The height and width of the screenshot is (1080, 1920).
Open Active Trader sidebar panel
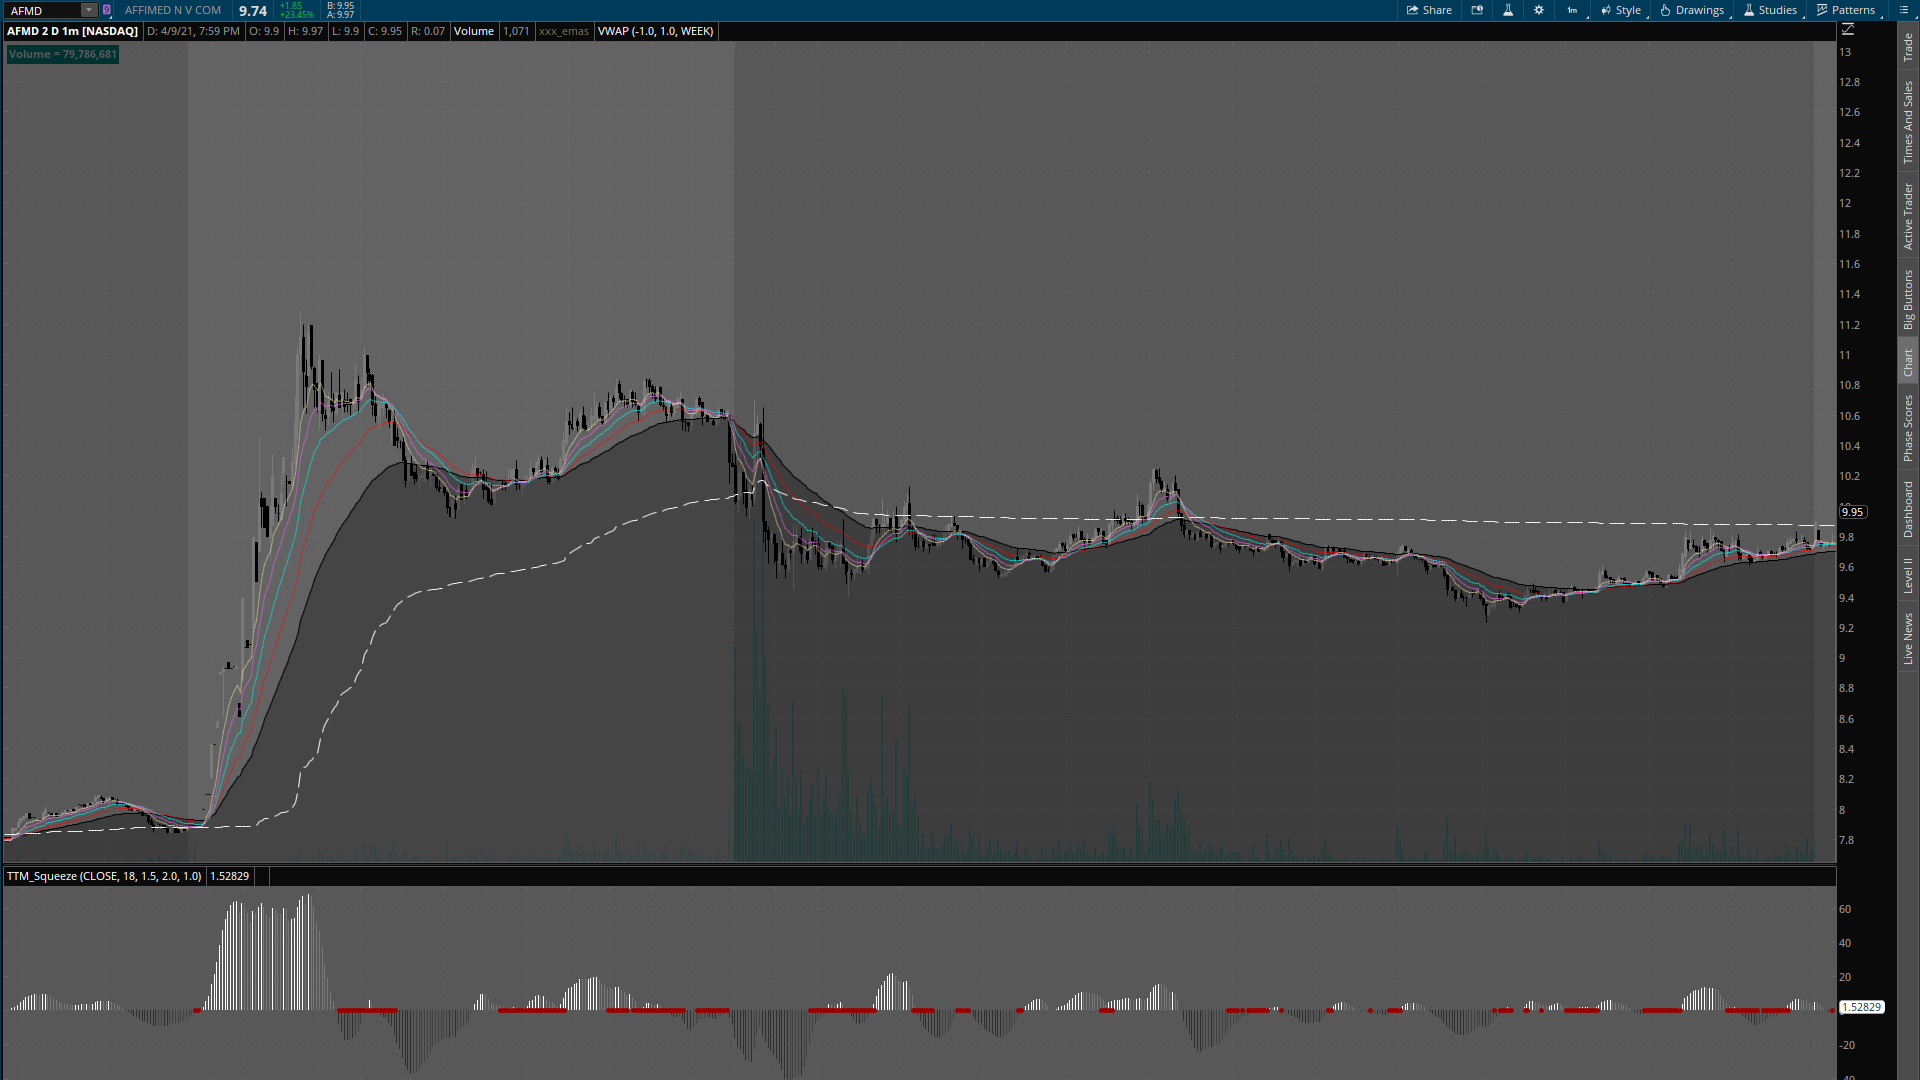[1908, 215]
